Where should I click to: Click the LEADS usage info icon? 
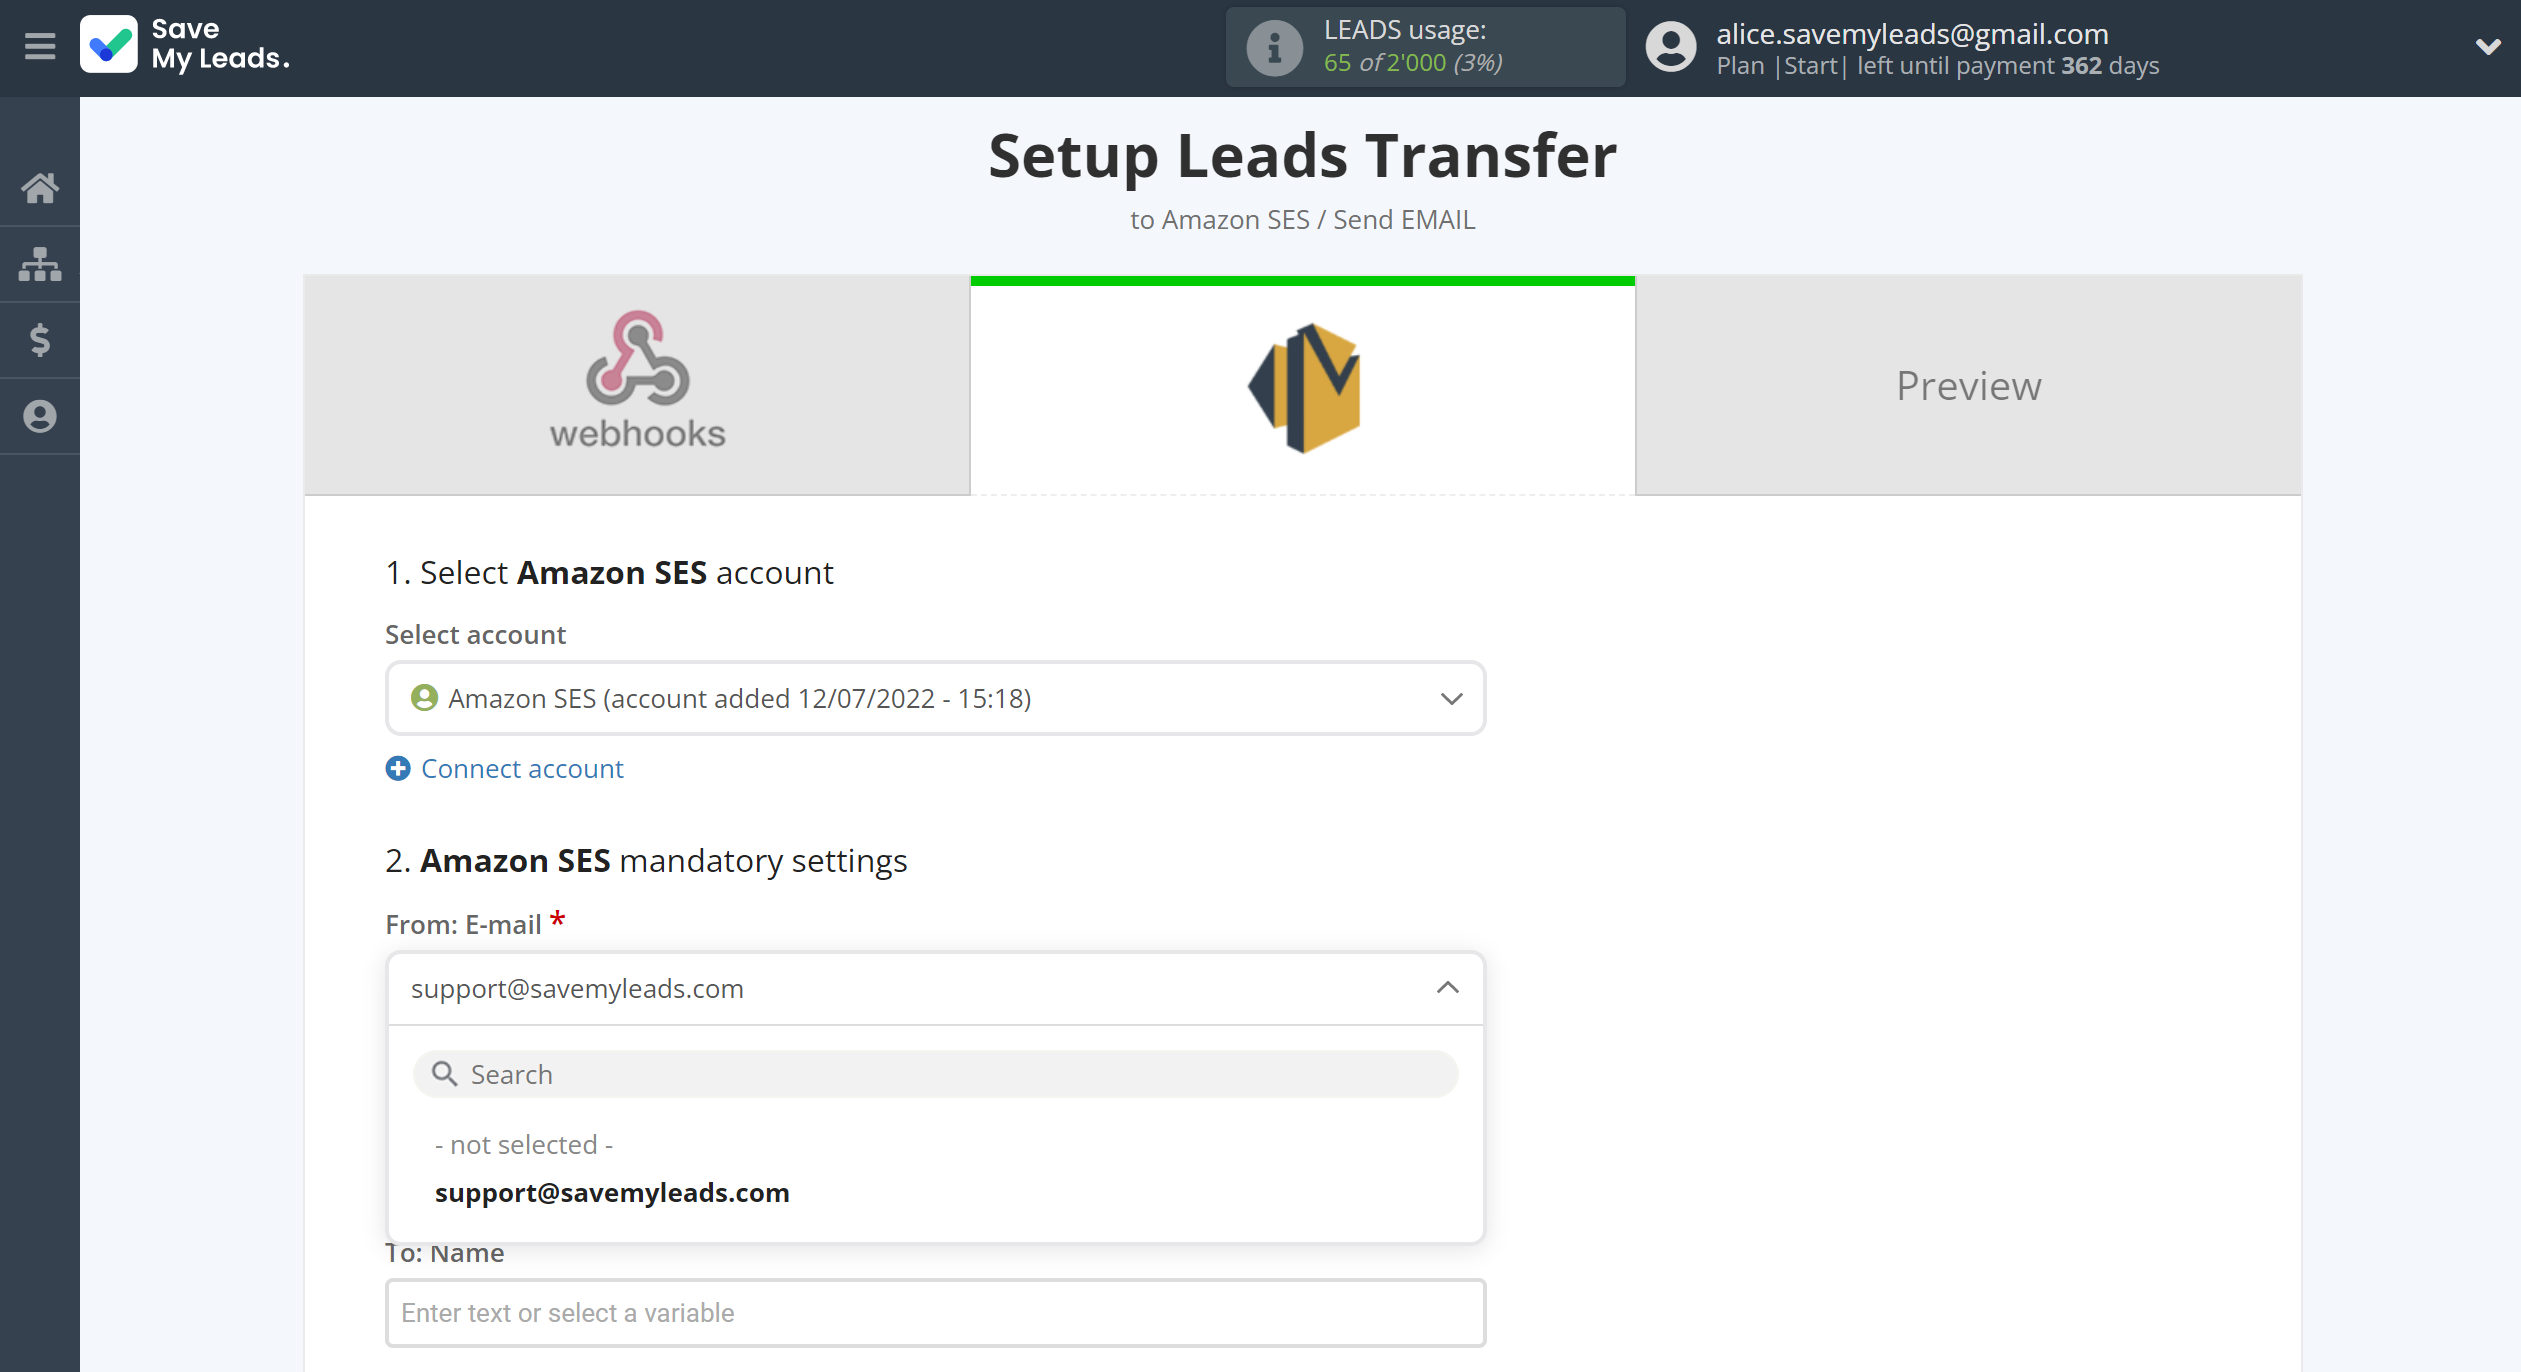coord(1274,47)
